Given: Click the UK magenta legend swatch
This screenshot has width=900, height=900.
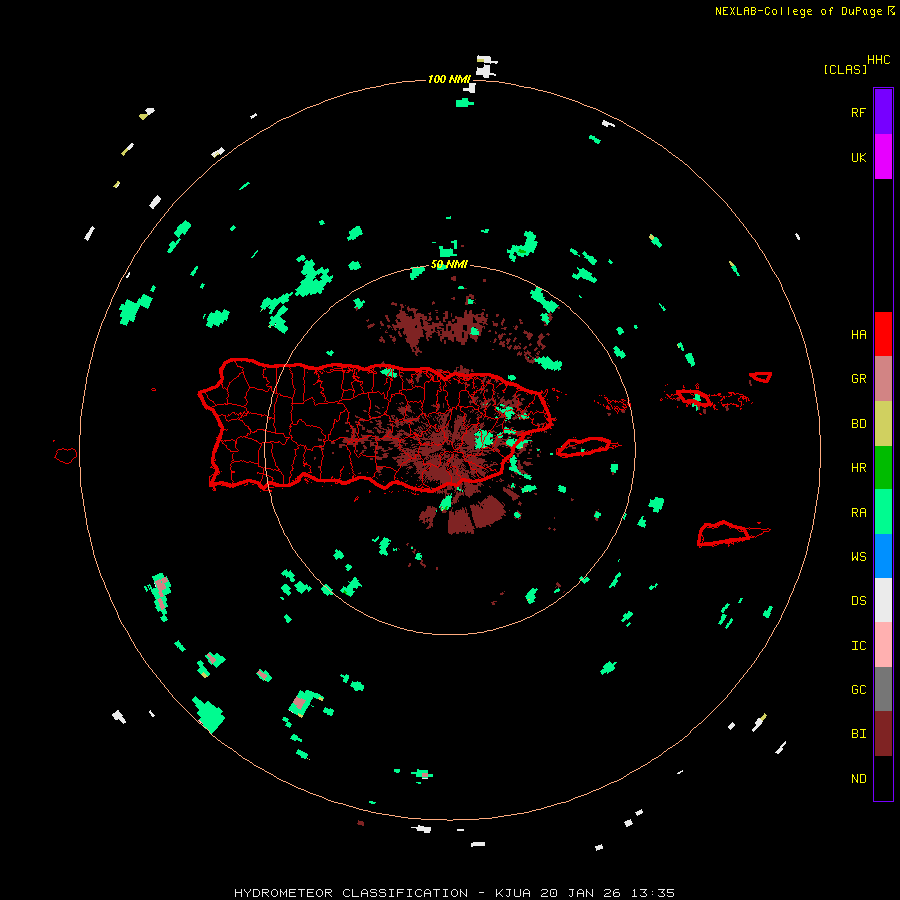Looking at the screenshot, I should point(883,156).
